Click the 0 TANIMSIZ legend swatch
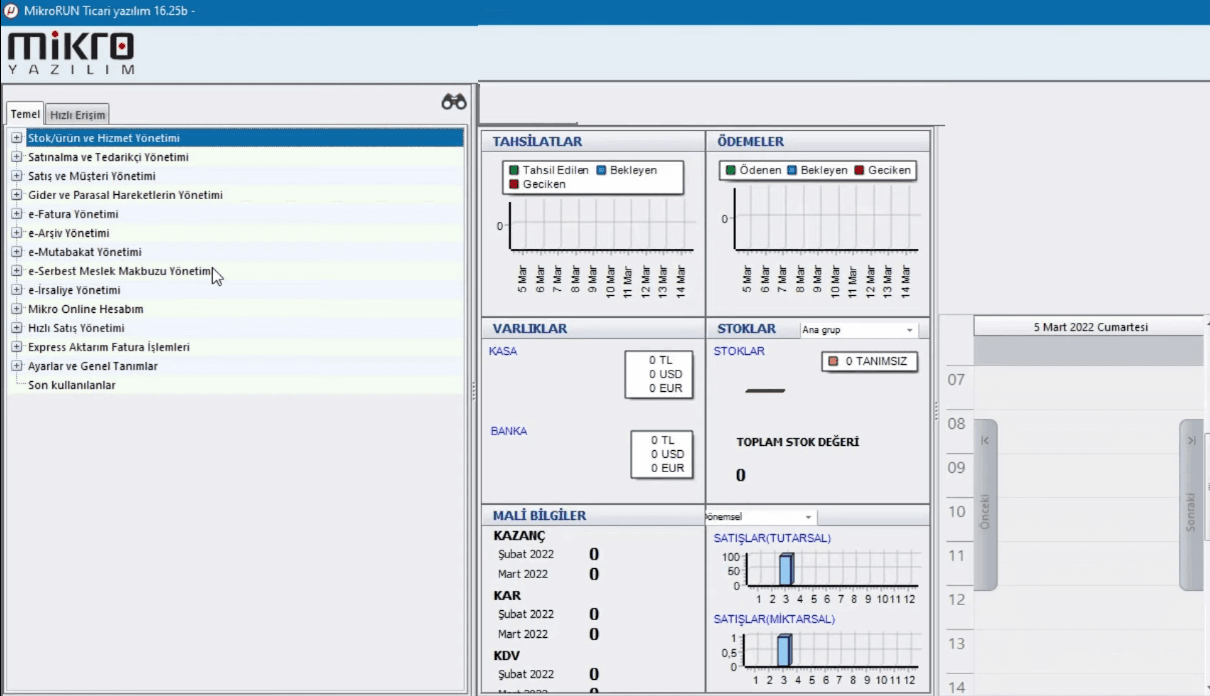Viewport: 1210px width, 696px height. 833,361
